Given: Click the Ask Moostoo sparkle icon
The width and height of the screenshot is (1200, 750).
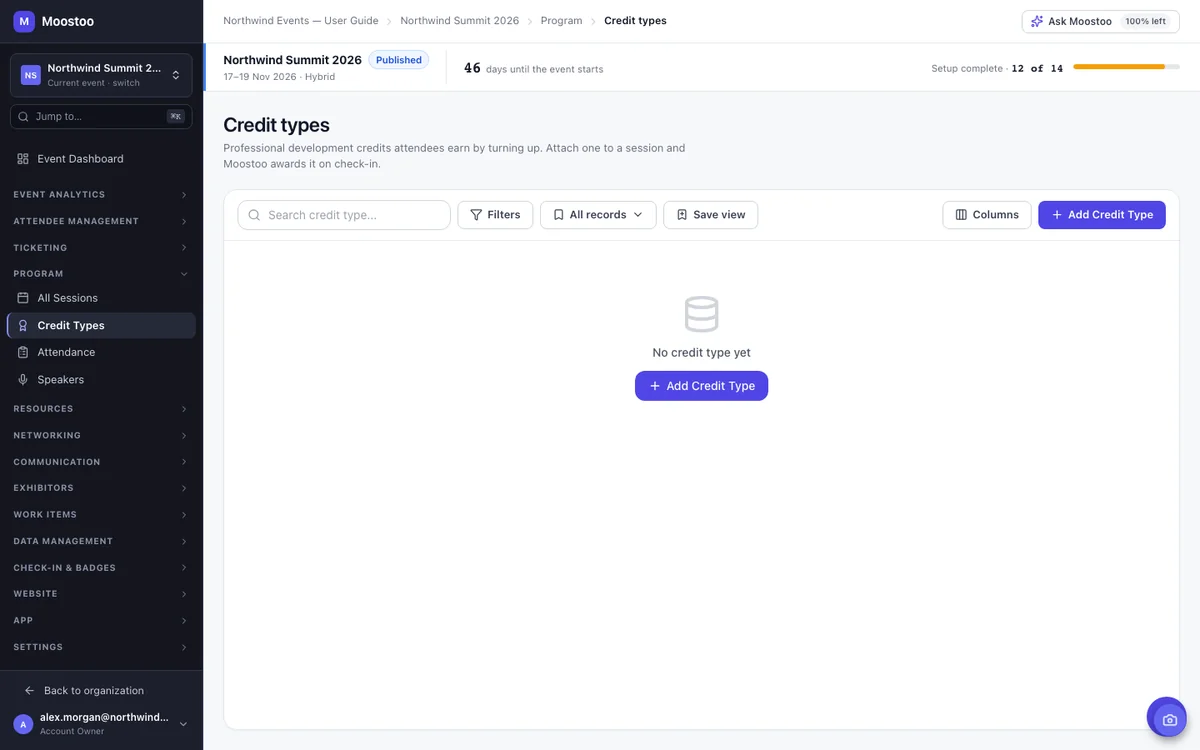Looking at the screenshot, I should click(1037, 21).
